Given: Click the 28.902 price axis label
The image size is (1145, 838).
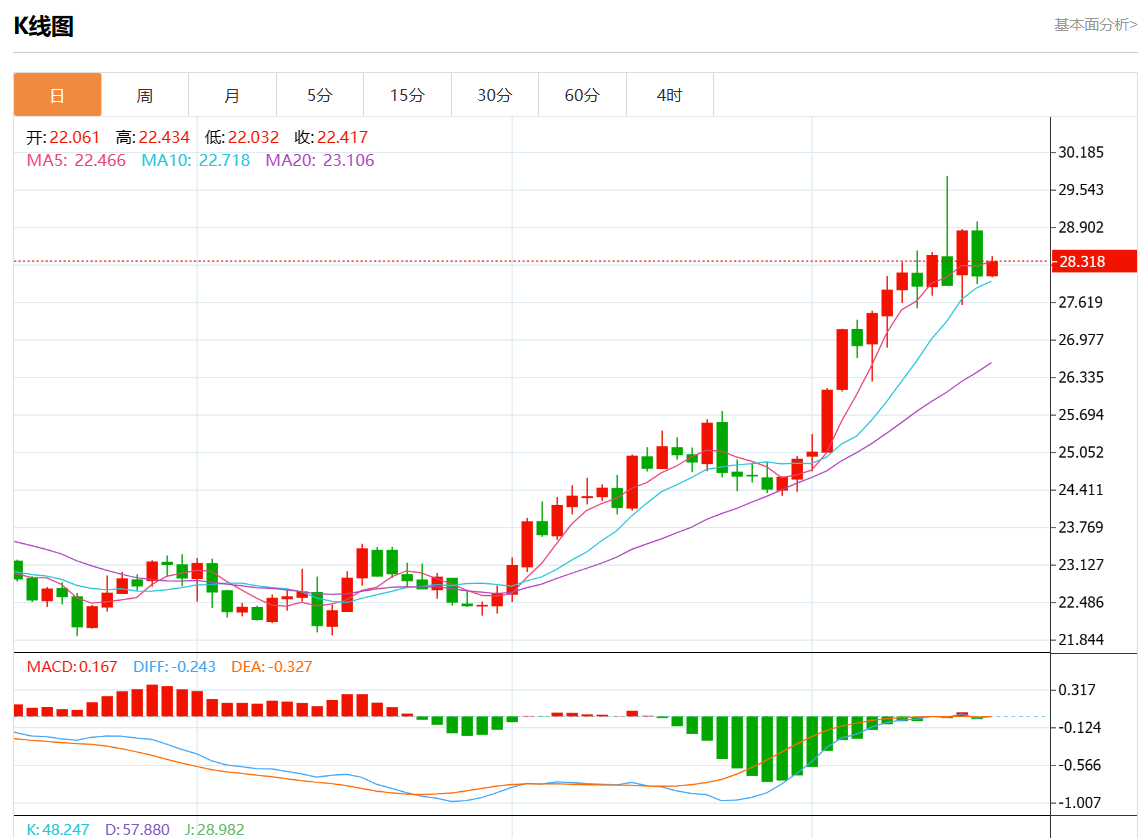Looking at the screenshot, I should [x=1081, y=227].
